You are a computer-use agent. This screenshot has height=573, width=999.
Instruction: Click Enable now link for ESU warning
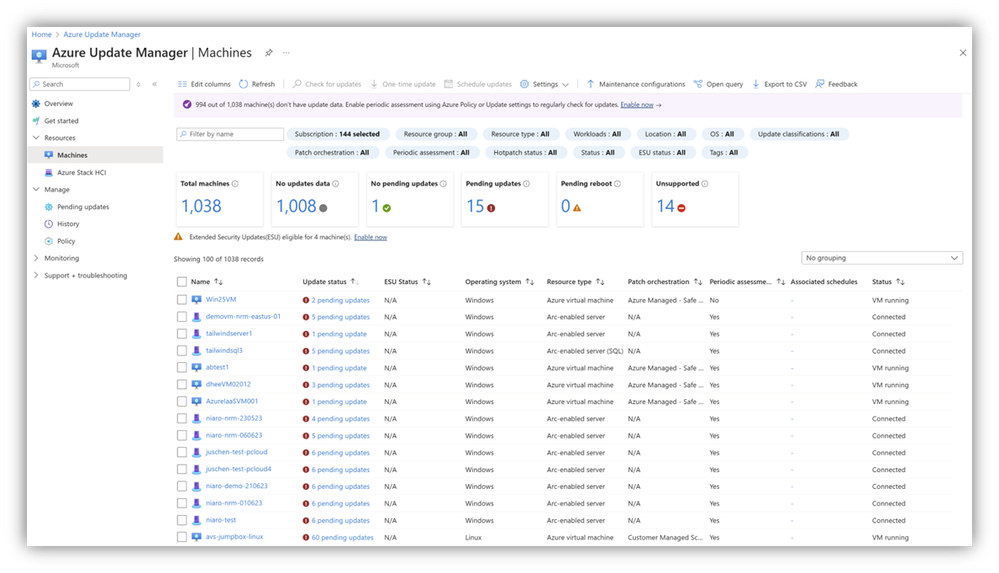tap(370, 237)
